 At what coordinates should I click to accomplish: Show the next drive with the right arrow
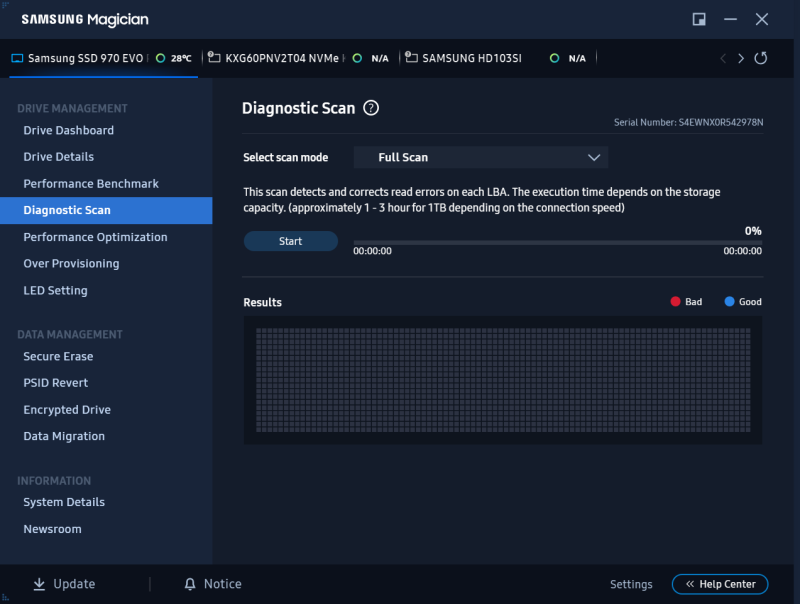[741, 58]
